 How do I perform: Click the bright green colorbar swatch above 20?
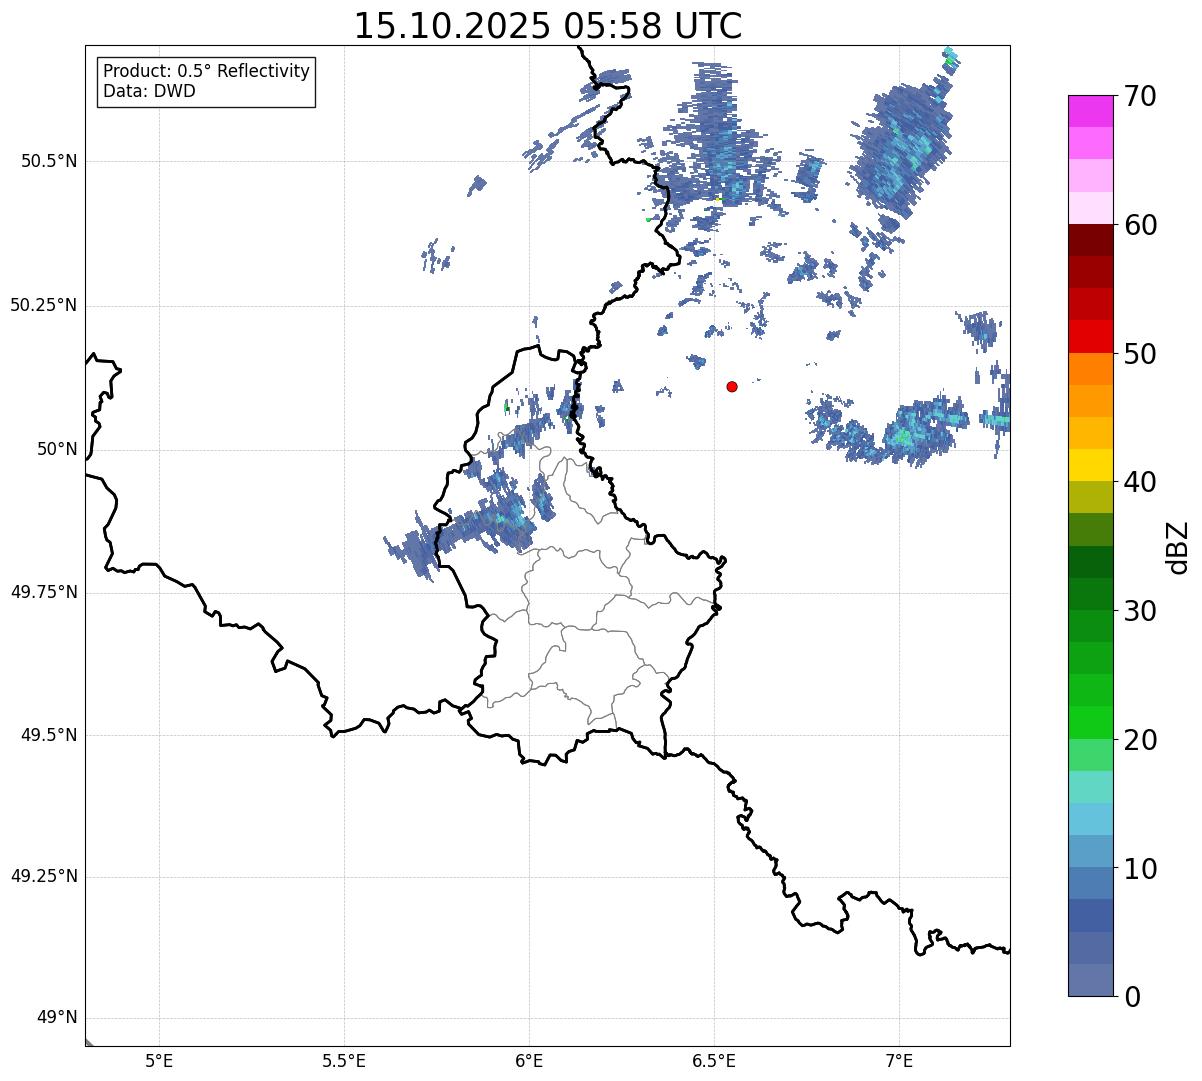(x=1091, y=722)
